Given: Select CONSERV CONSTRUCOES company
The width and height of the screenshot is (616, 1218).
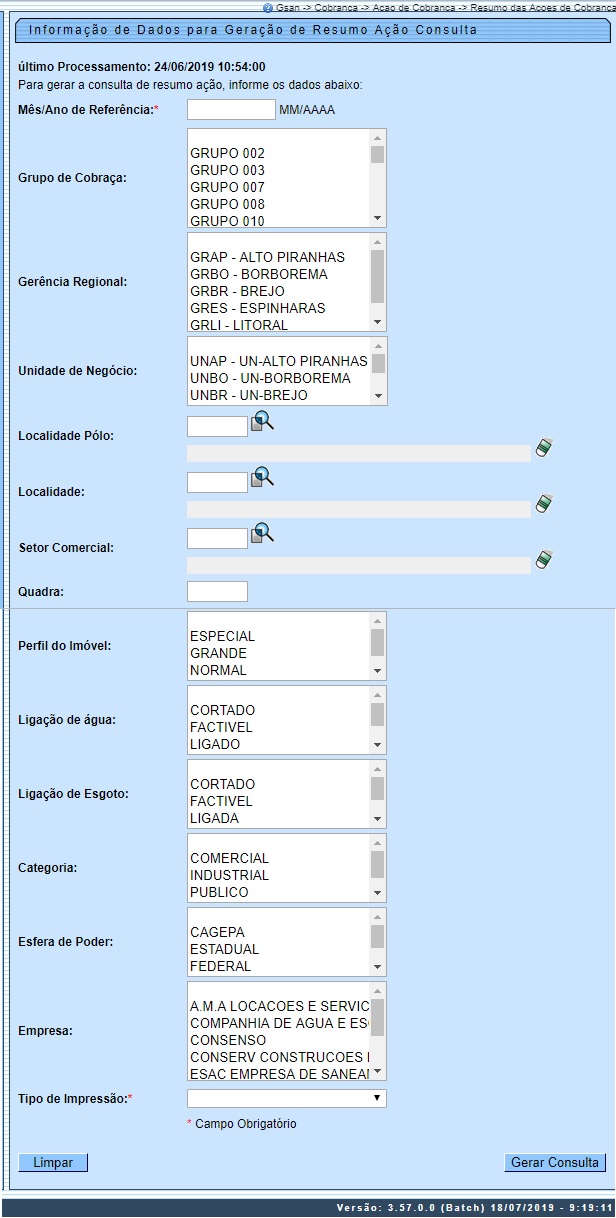Looking at the screenshot, I should coord(278,1056).
